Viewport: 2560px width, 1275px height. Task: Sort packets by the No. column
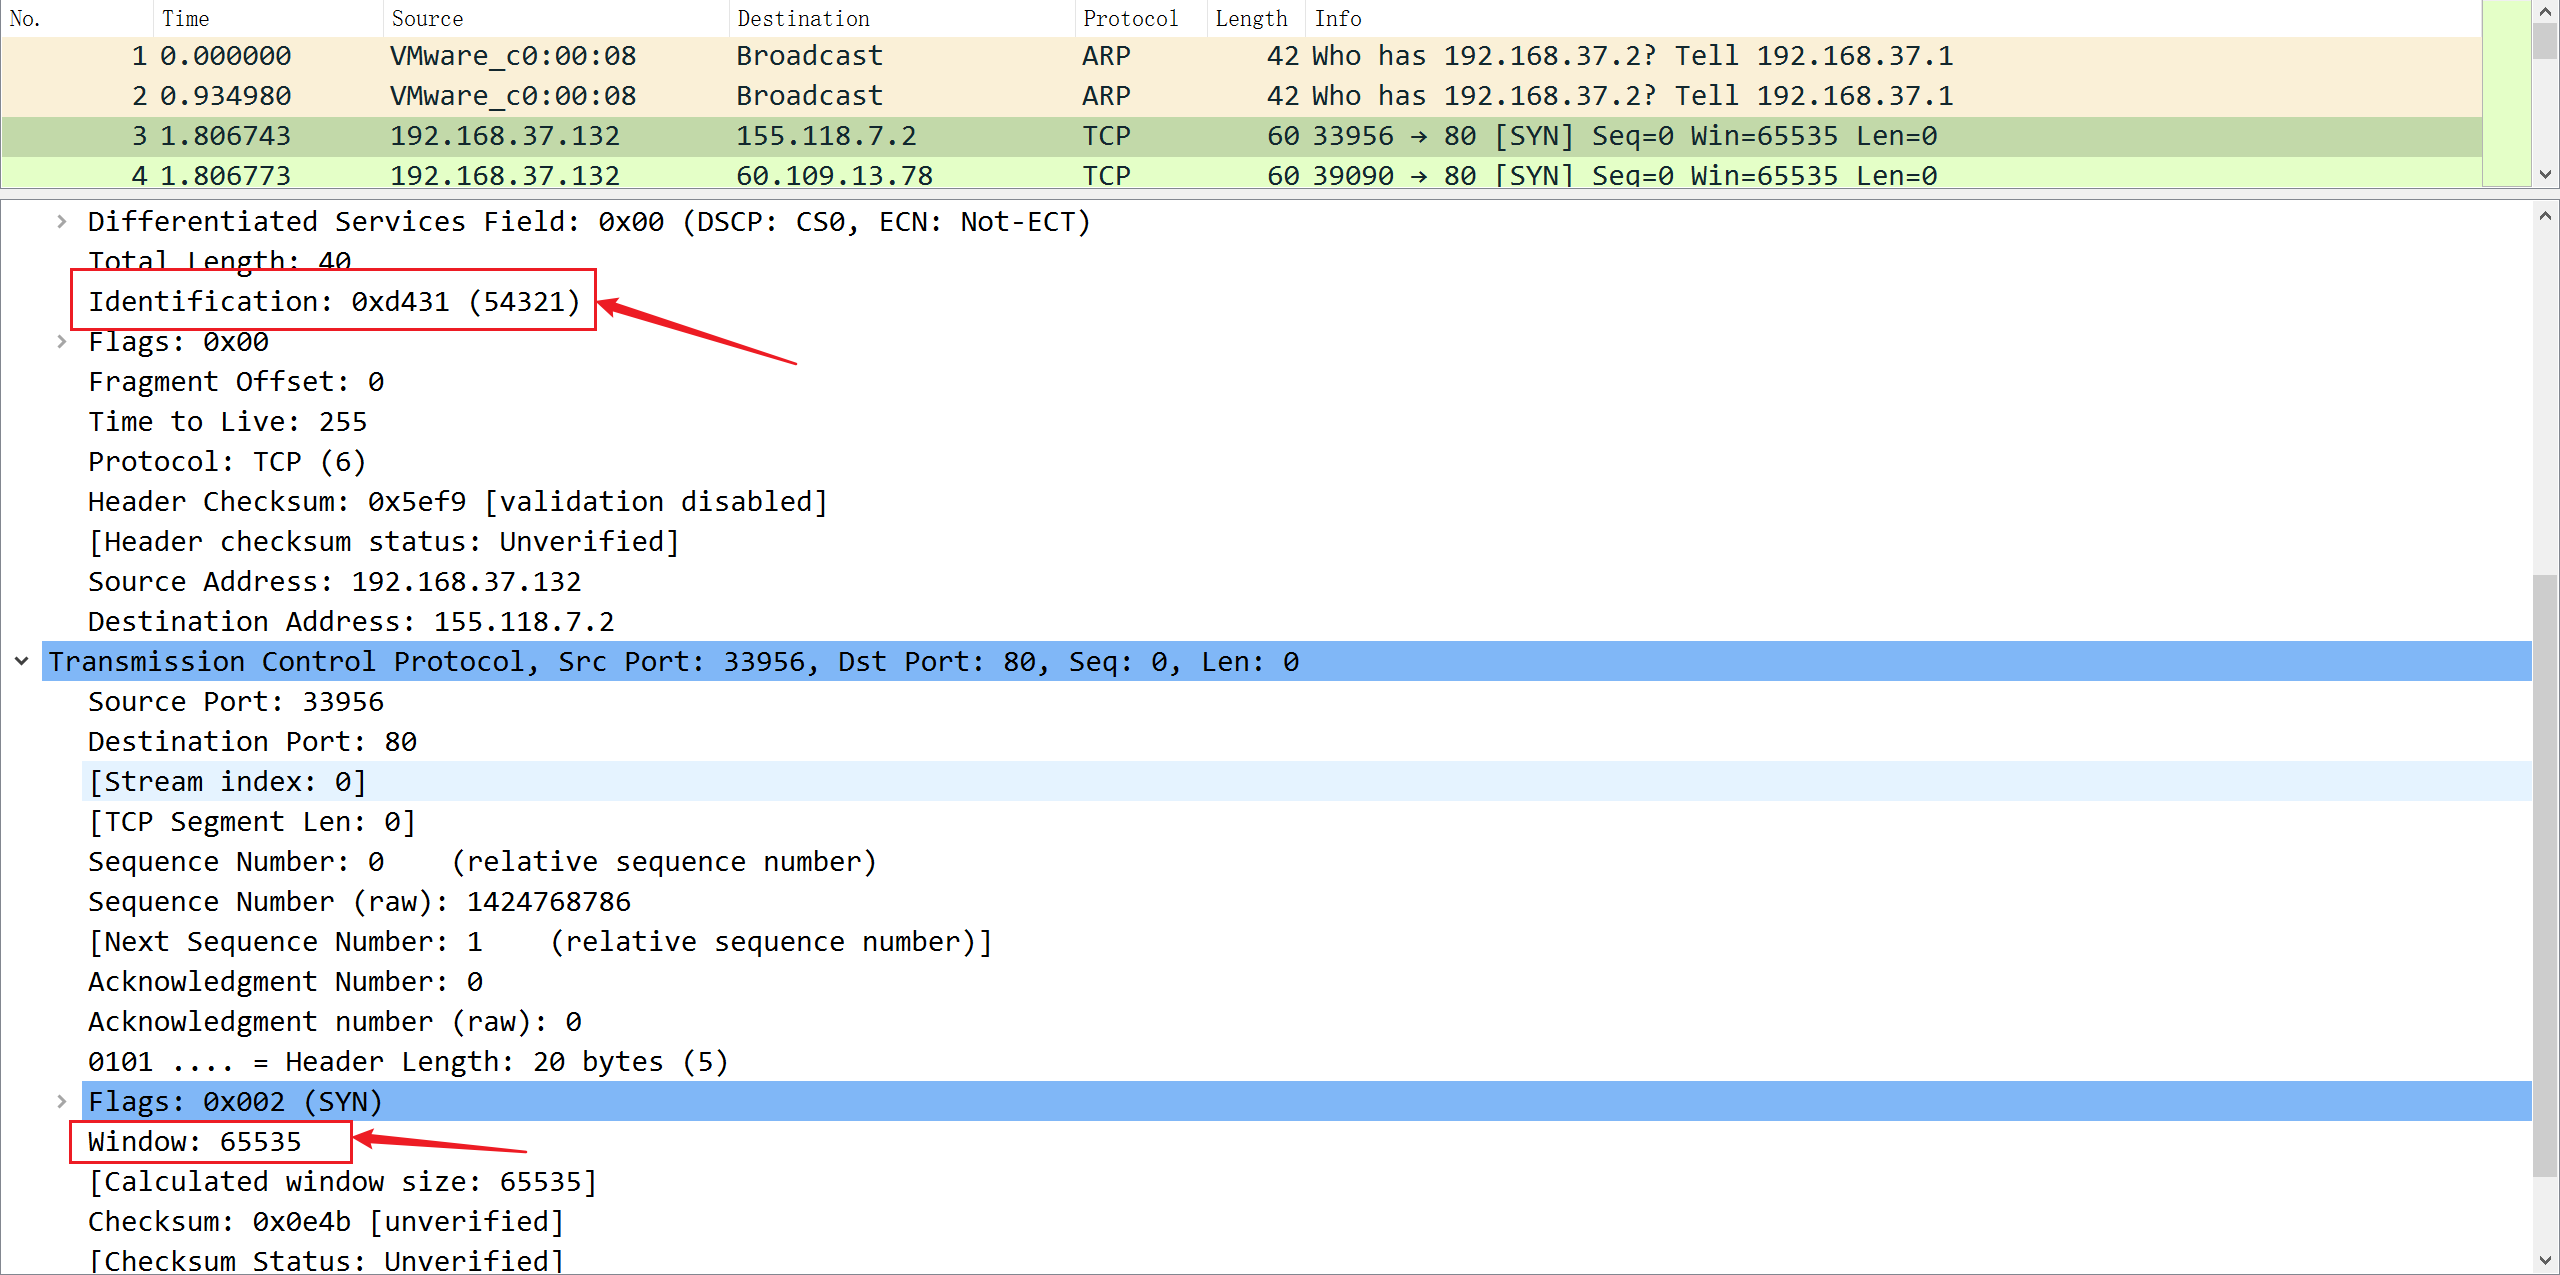[x=26, y=19]
